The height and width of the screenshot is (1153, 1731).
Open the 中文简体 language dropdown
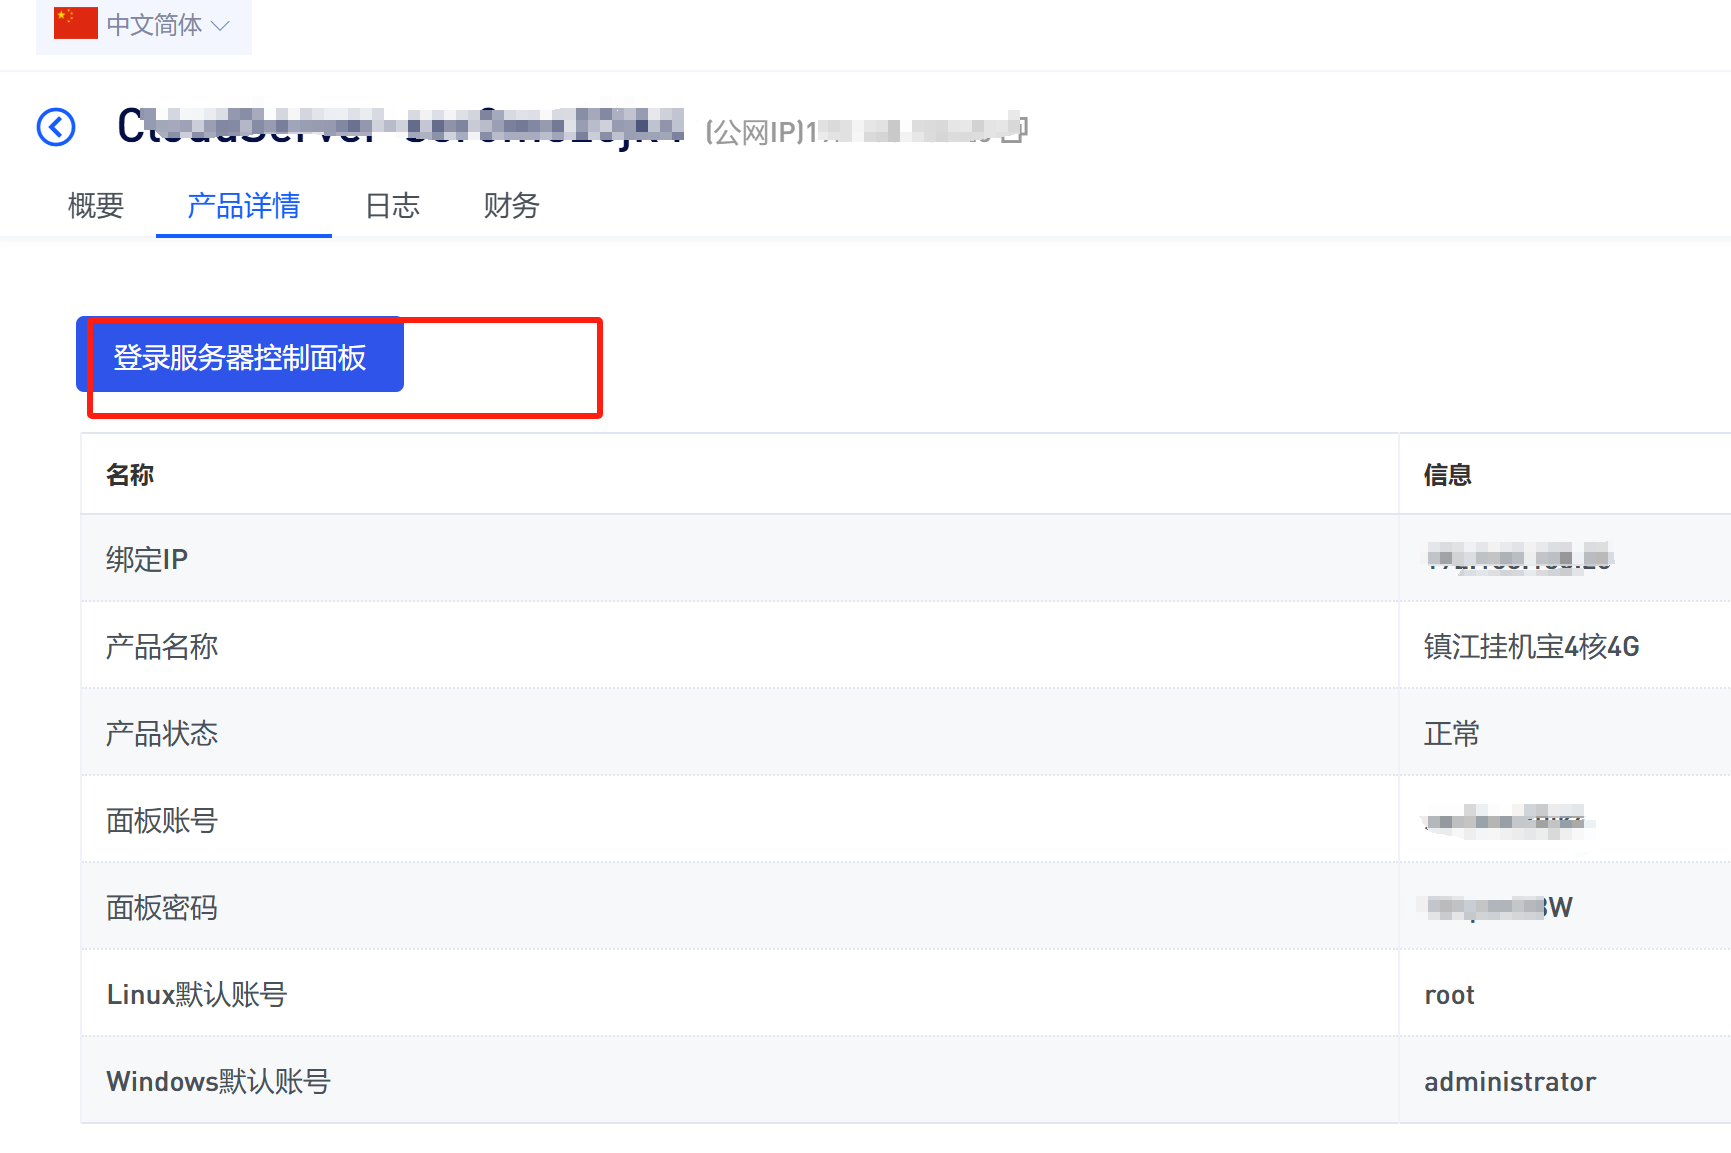tap(144, 25)
